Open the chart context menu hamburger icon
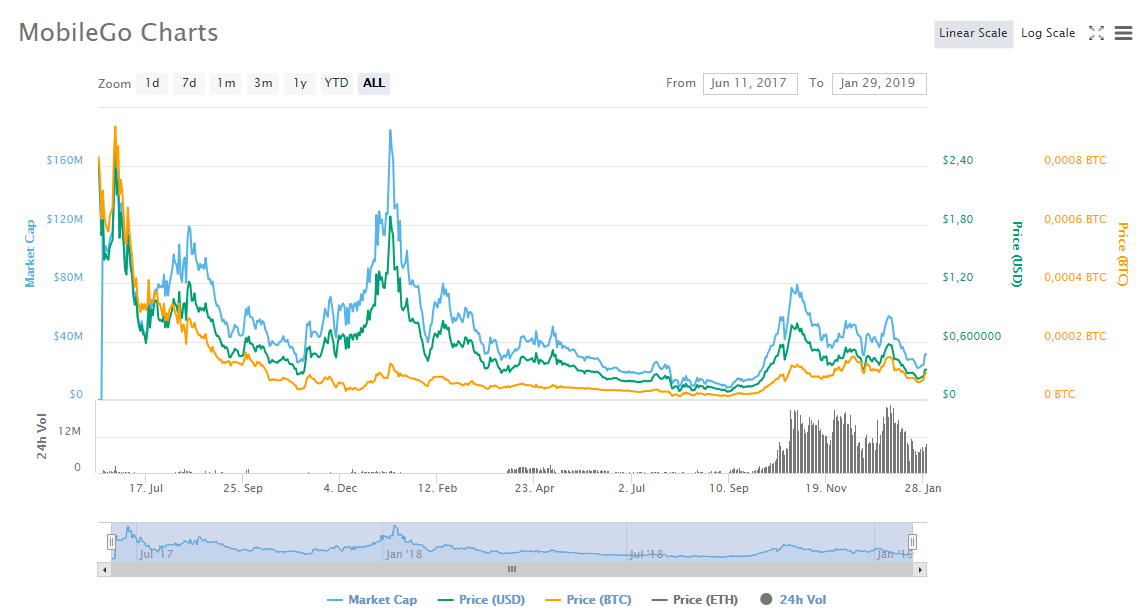 coord(1123,33)
